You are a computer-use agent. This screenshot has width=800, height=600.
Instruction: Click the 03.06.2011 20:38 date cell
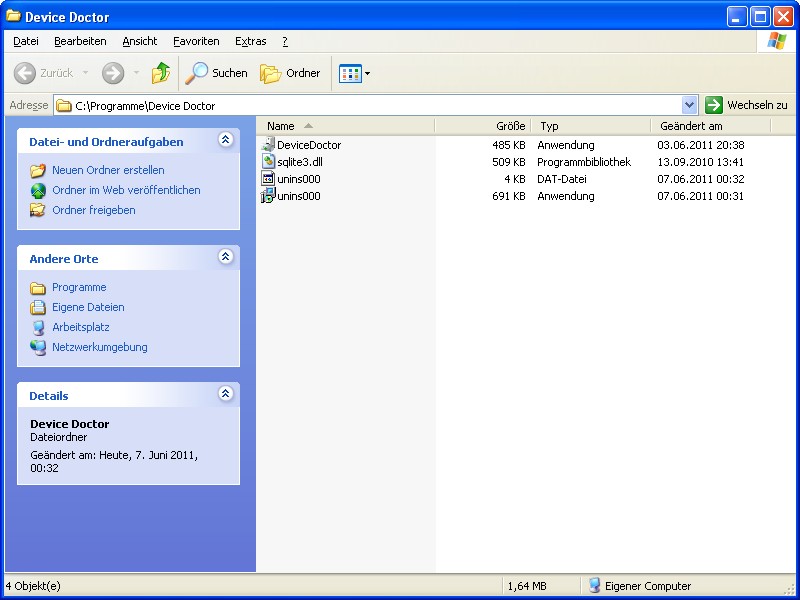(701, 145)
